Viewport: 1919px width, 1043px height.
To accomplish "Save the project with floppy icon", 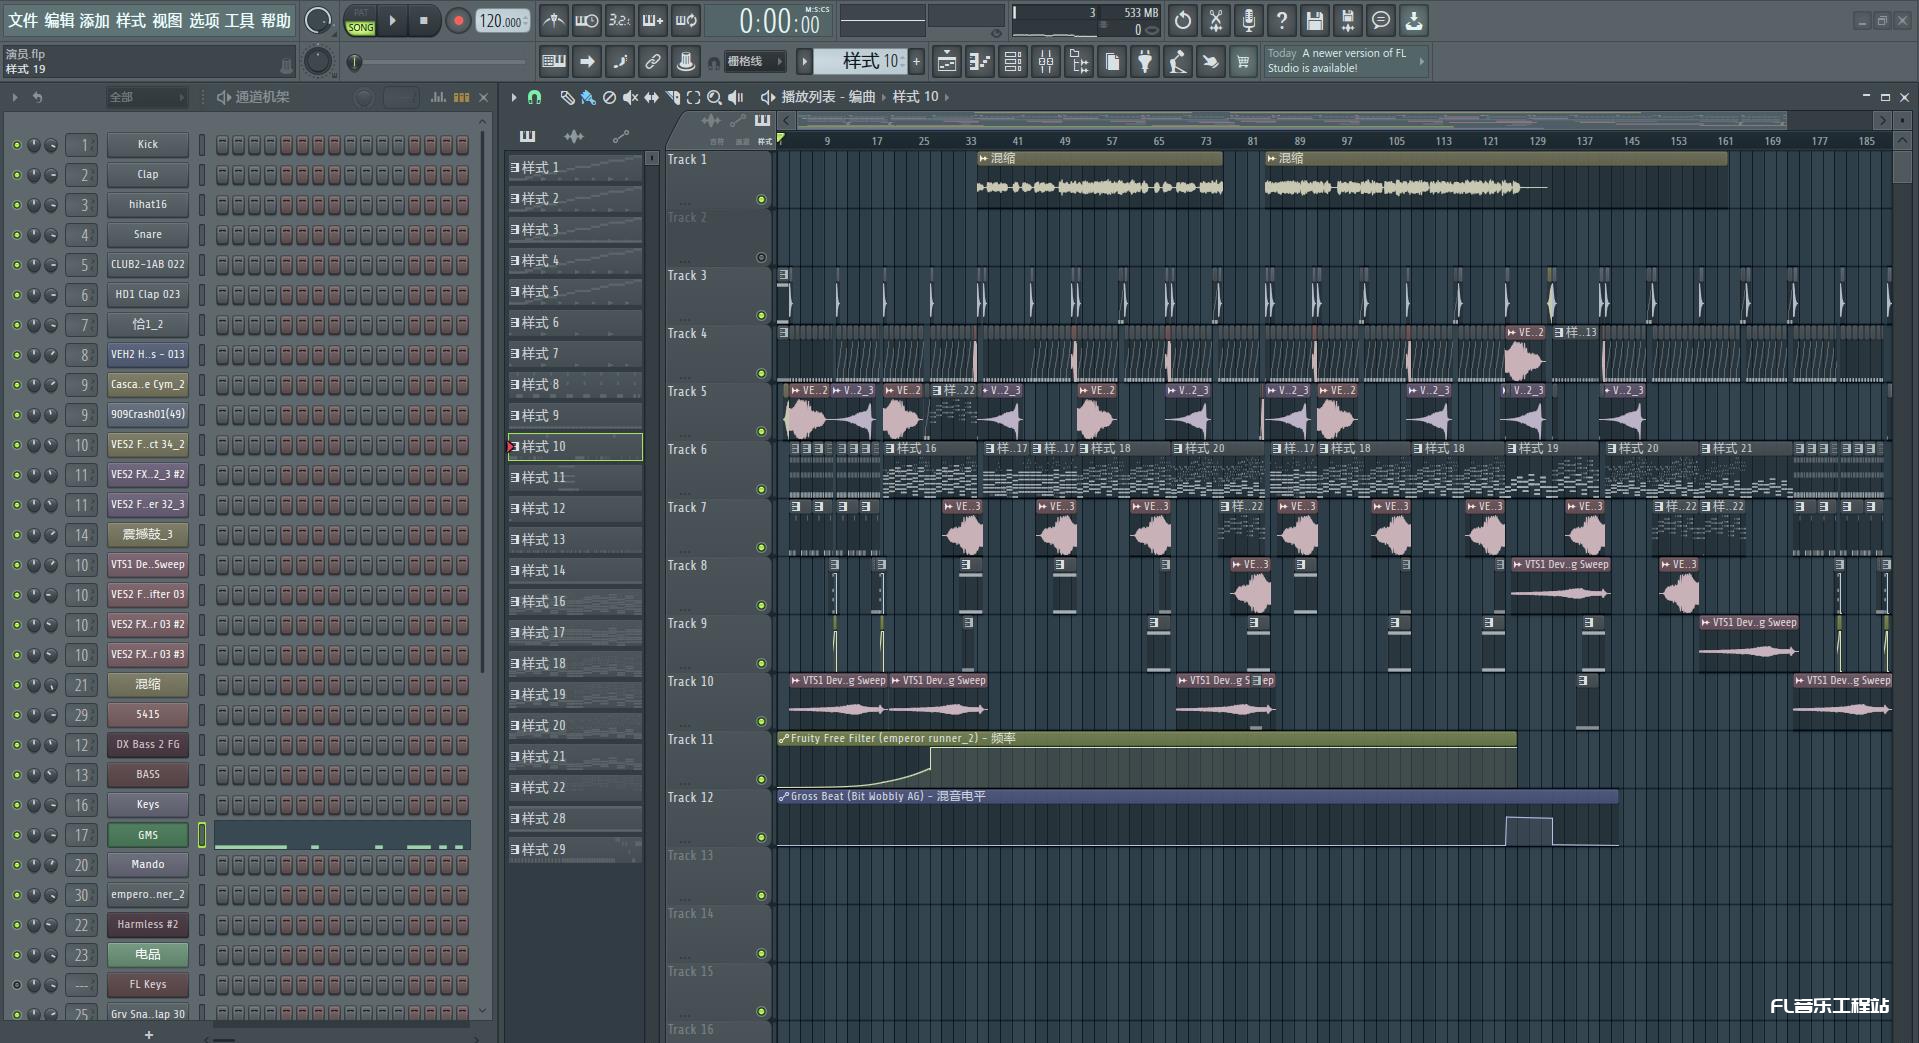I will coord(1315,20).
